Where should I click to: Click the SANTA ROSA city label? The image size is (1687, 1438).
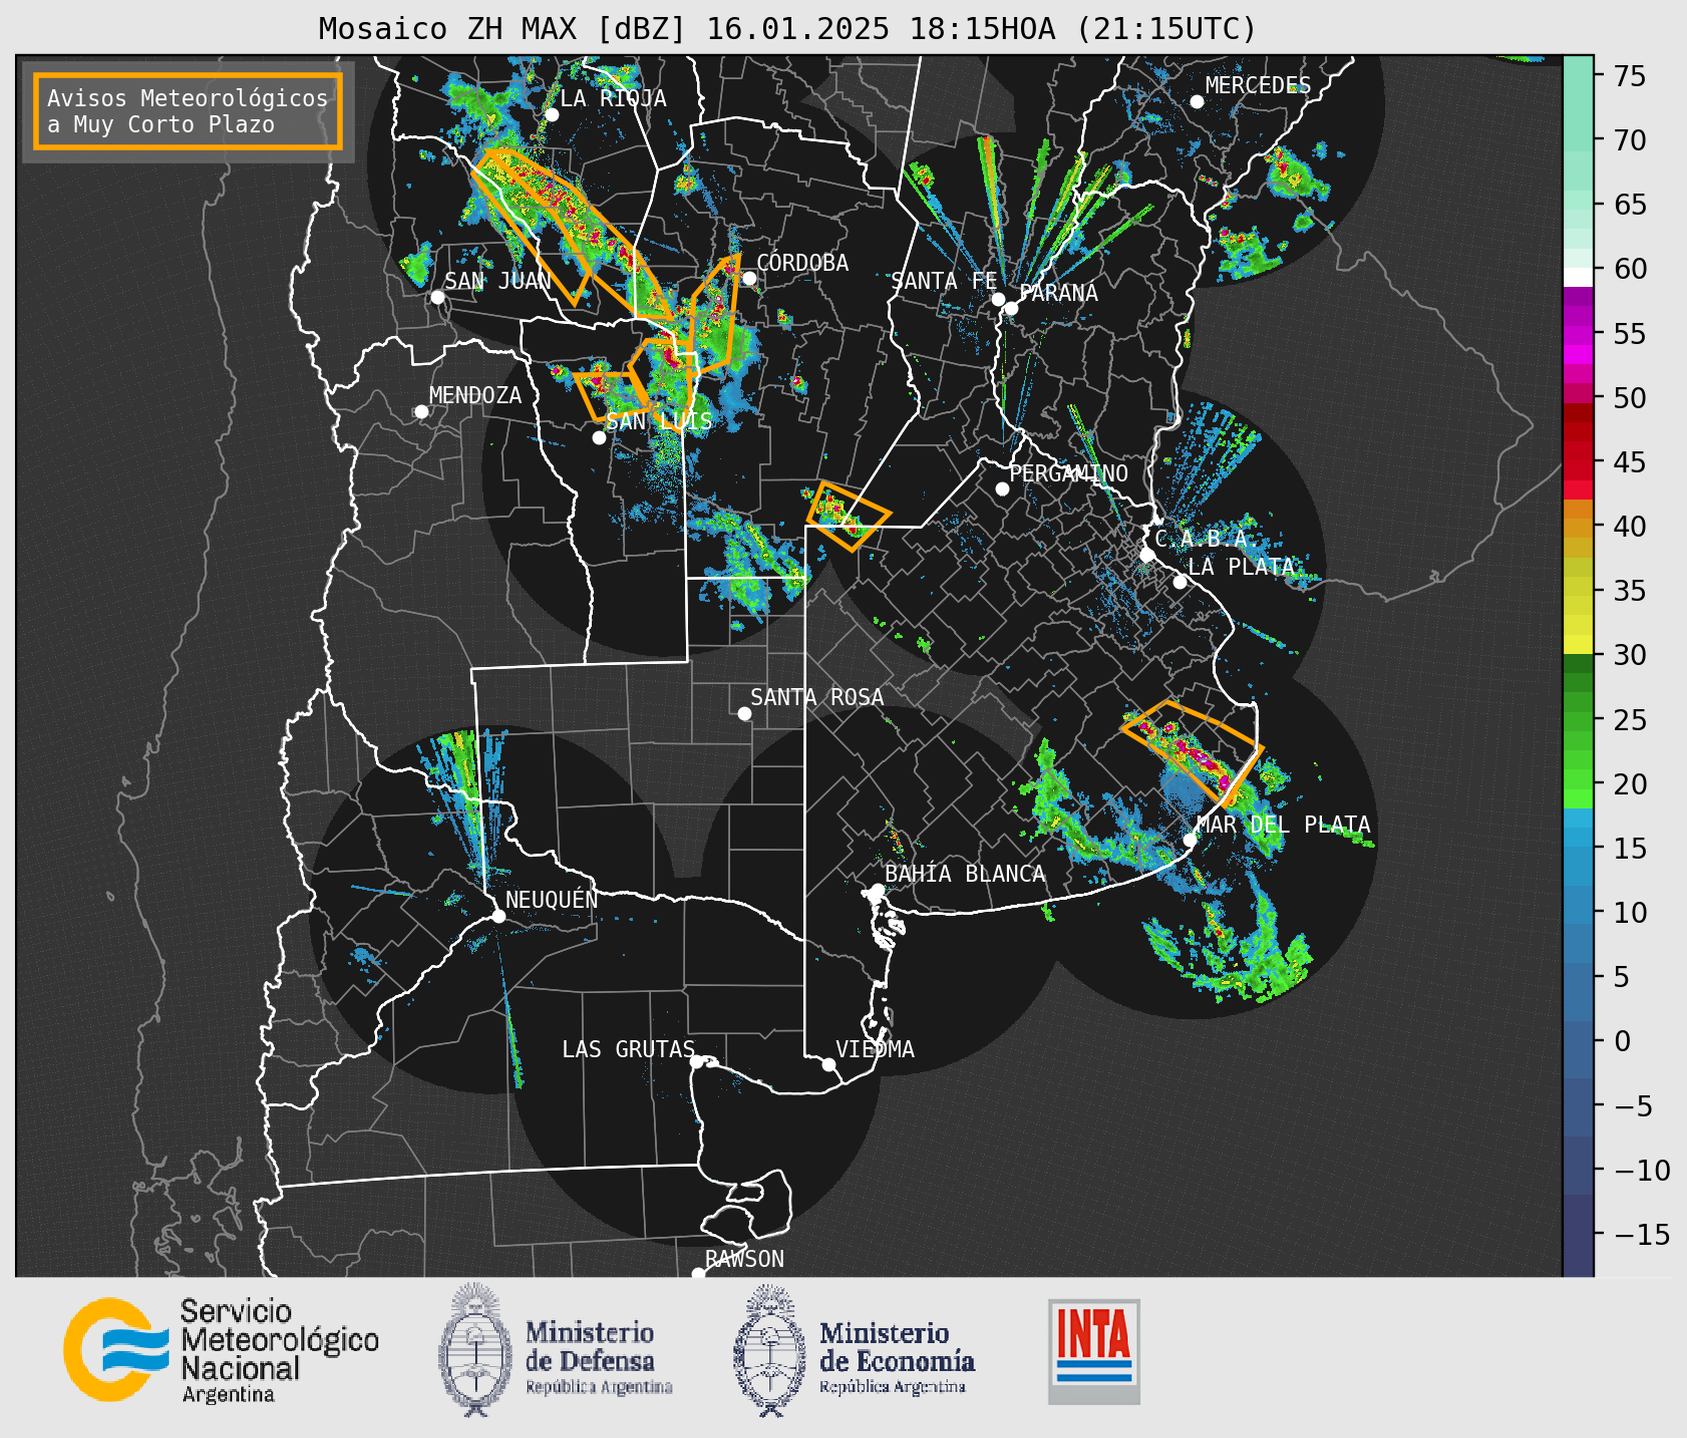click(817, 697)
